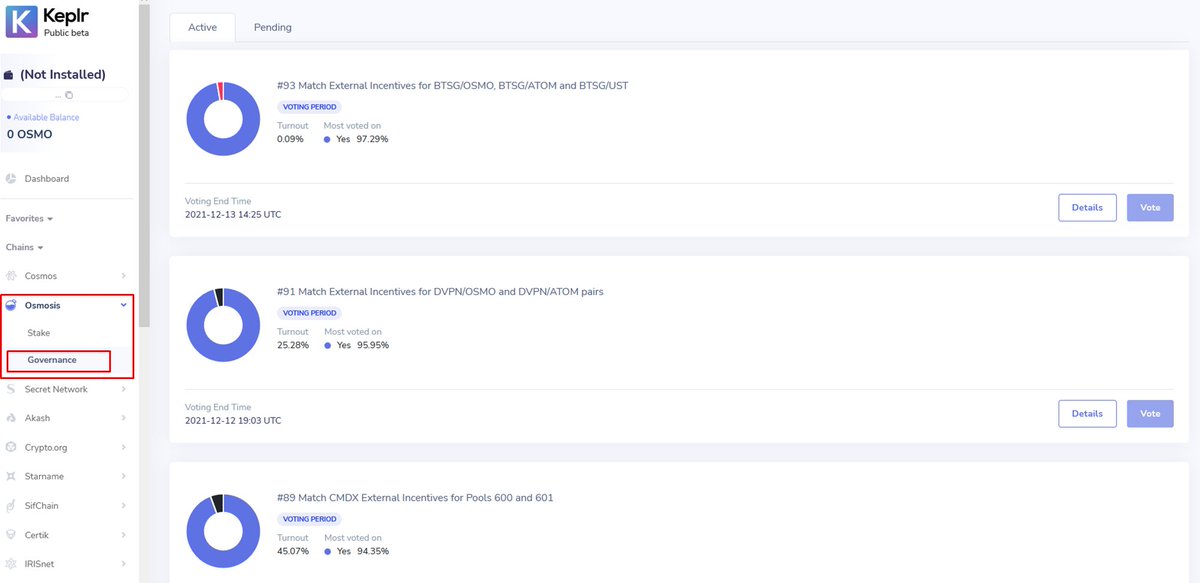Expand the Crypto.org chevron
The image size is (1200, 583).
[123, 447]
